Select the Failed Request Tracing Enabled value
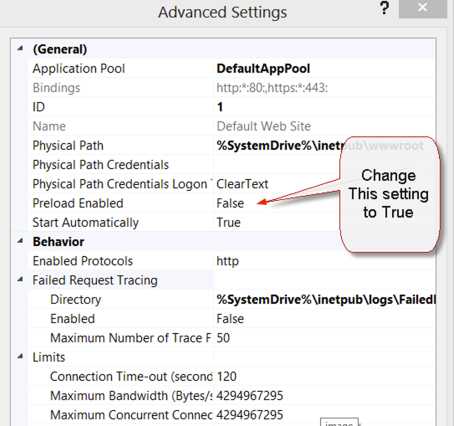 click(230, 319)
